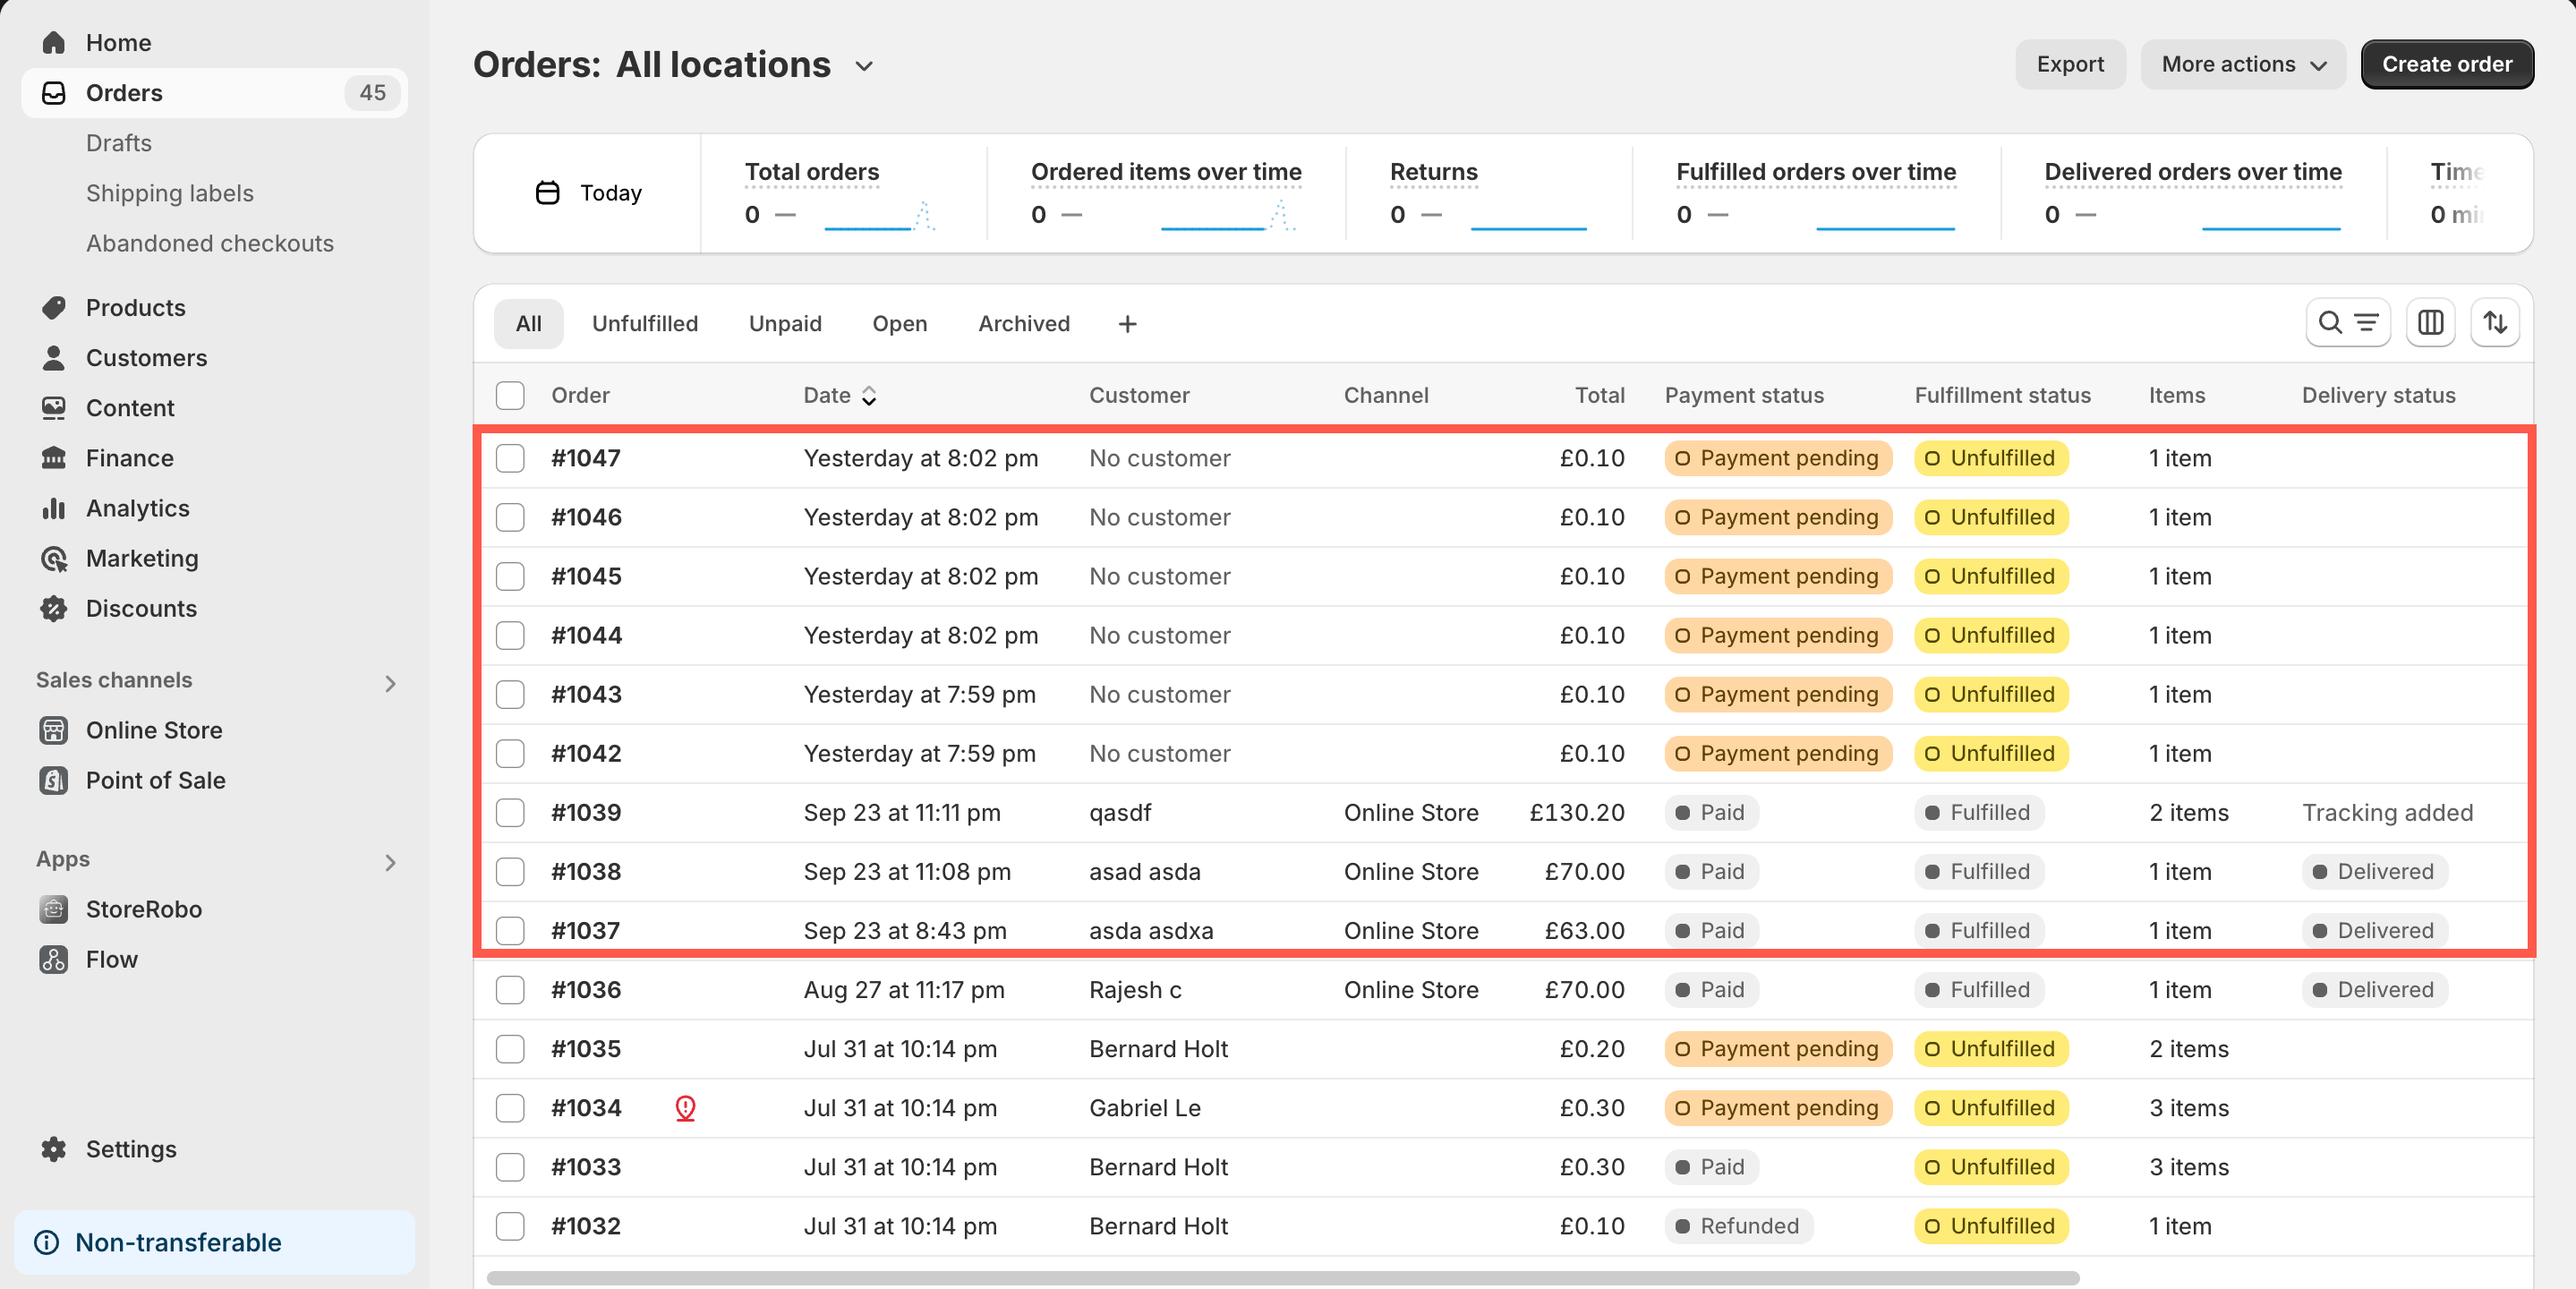Open order #1046
The height and width of the screenshot is (1289, 2576).
(586, 517)
